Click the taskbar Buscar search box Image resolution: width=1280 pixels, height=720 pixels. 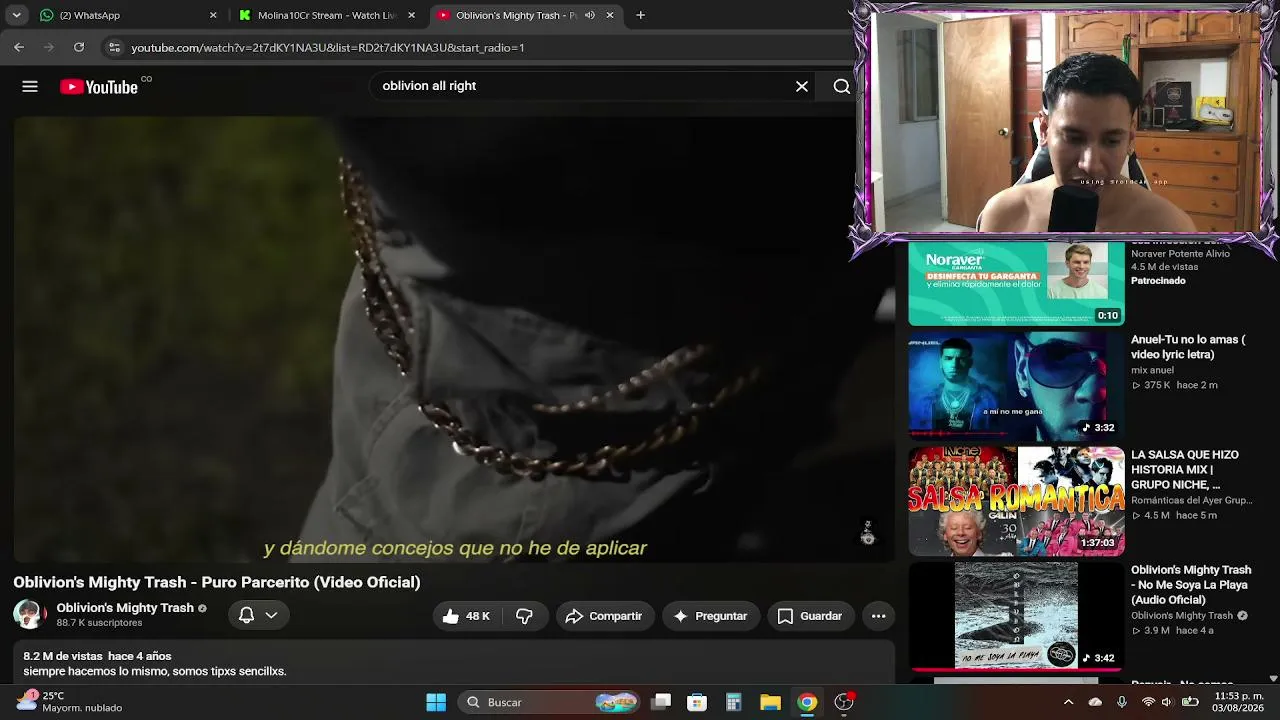[550, 702]
